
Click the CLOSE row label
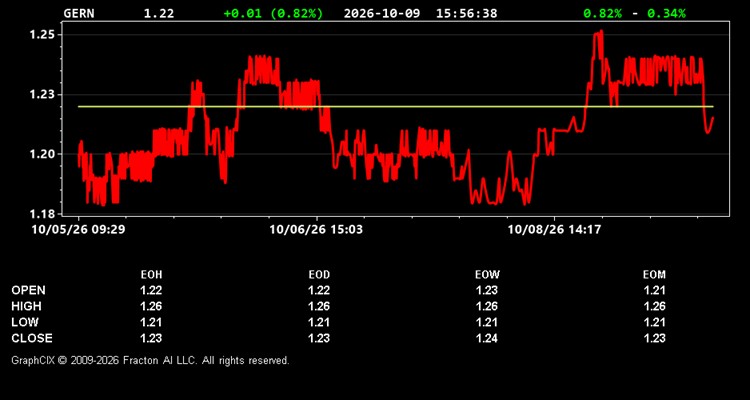pos(32,338)
